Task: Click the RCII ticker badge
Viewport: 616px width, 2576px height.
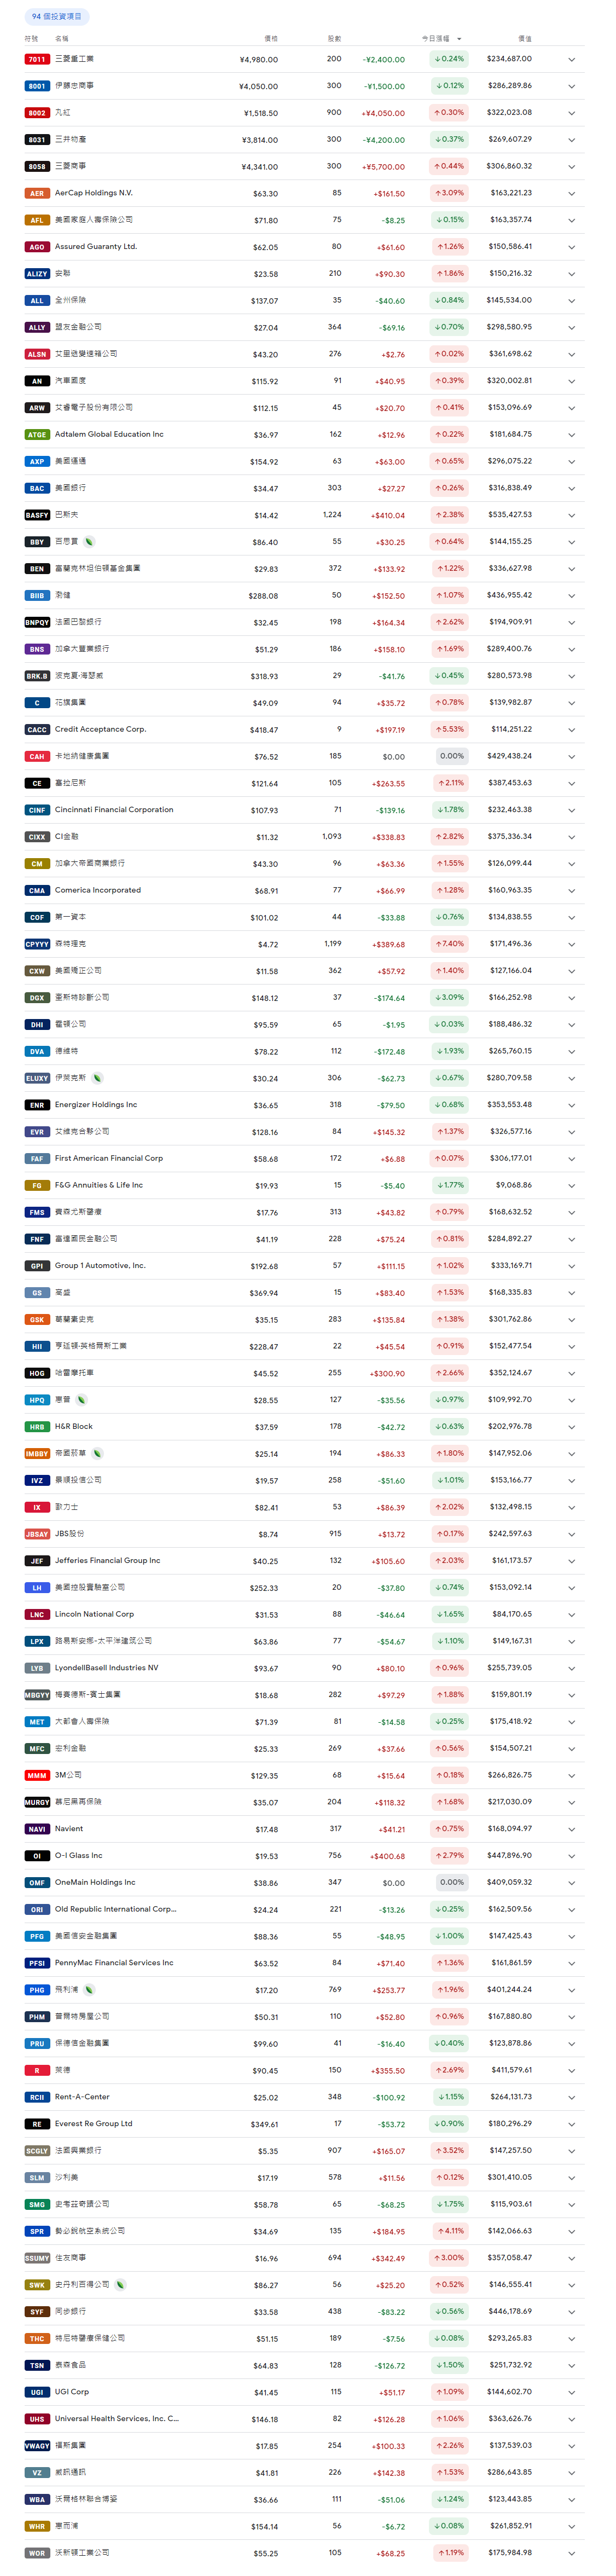Action: pos(37,2097)
